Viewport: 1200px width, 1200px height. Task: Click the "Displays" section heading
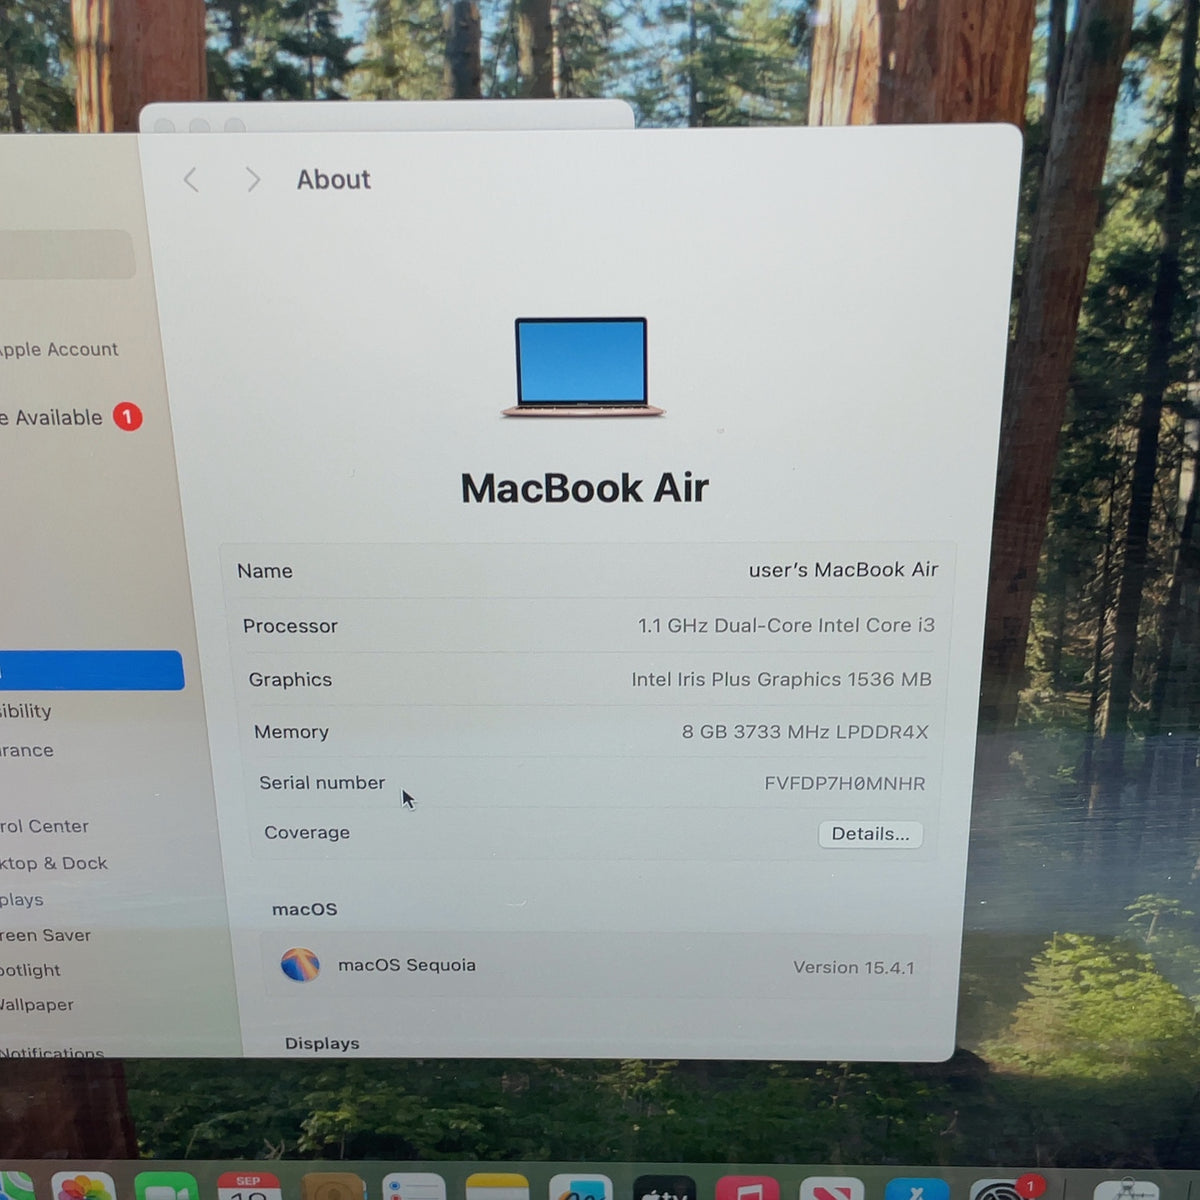pyautogui.click(x=322, y=1043)
